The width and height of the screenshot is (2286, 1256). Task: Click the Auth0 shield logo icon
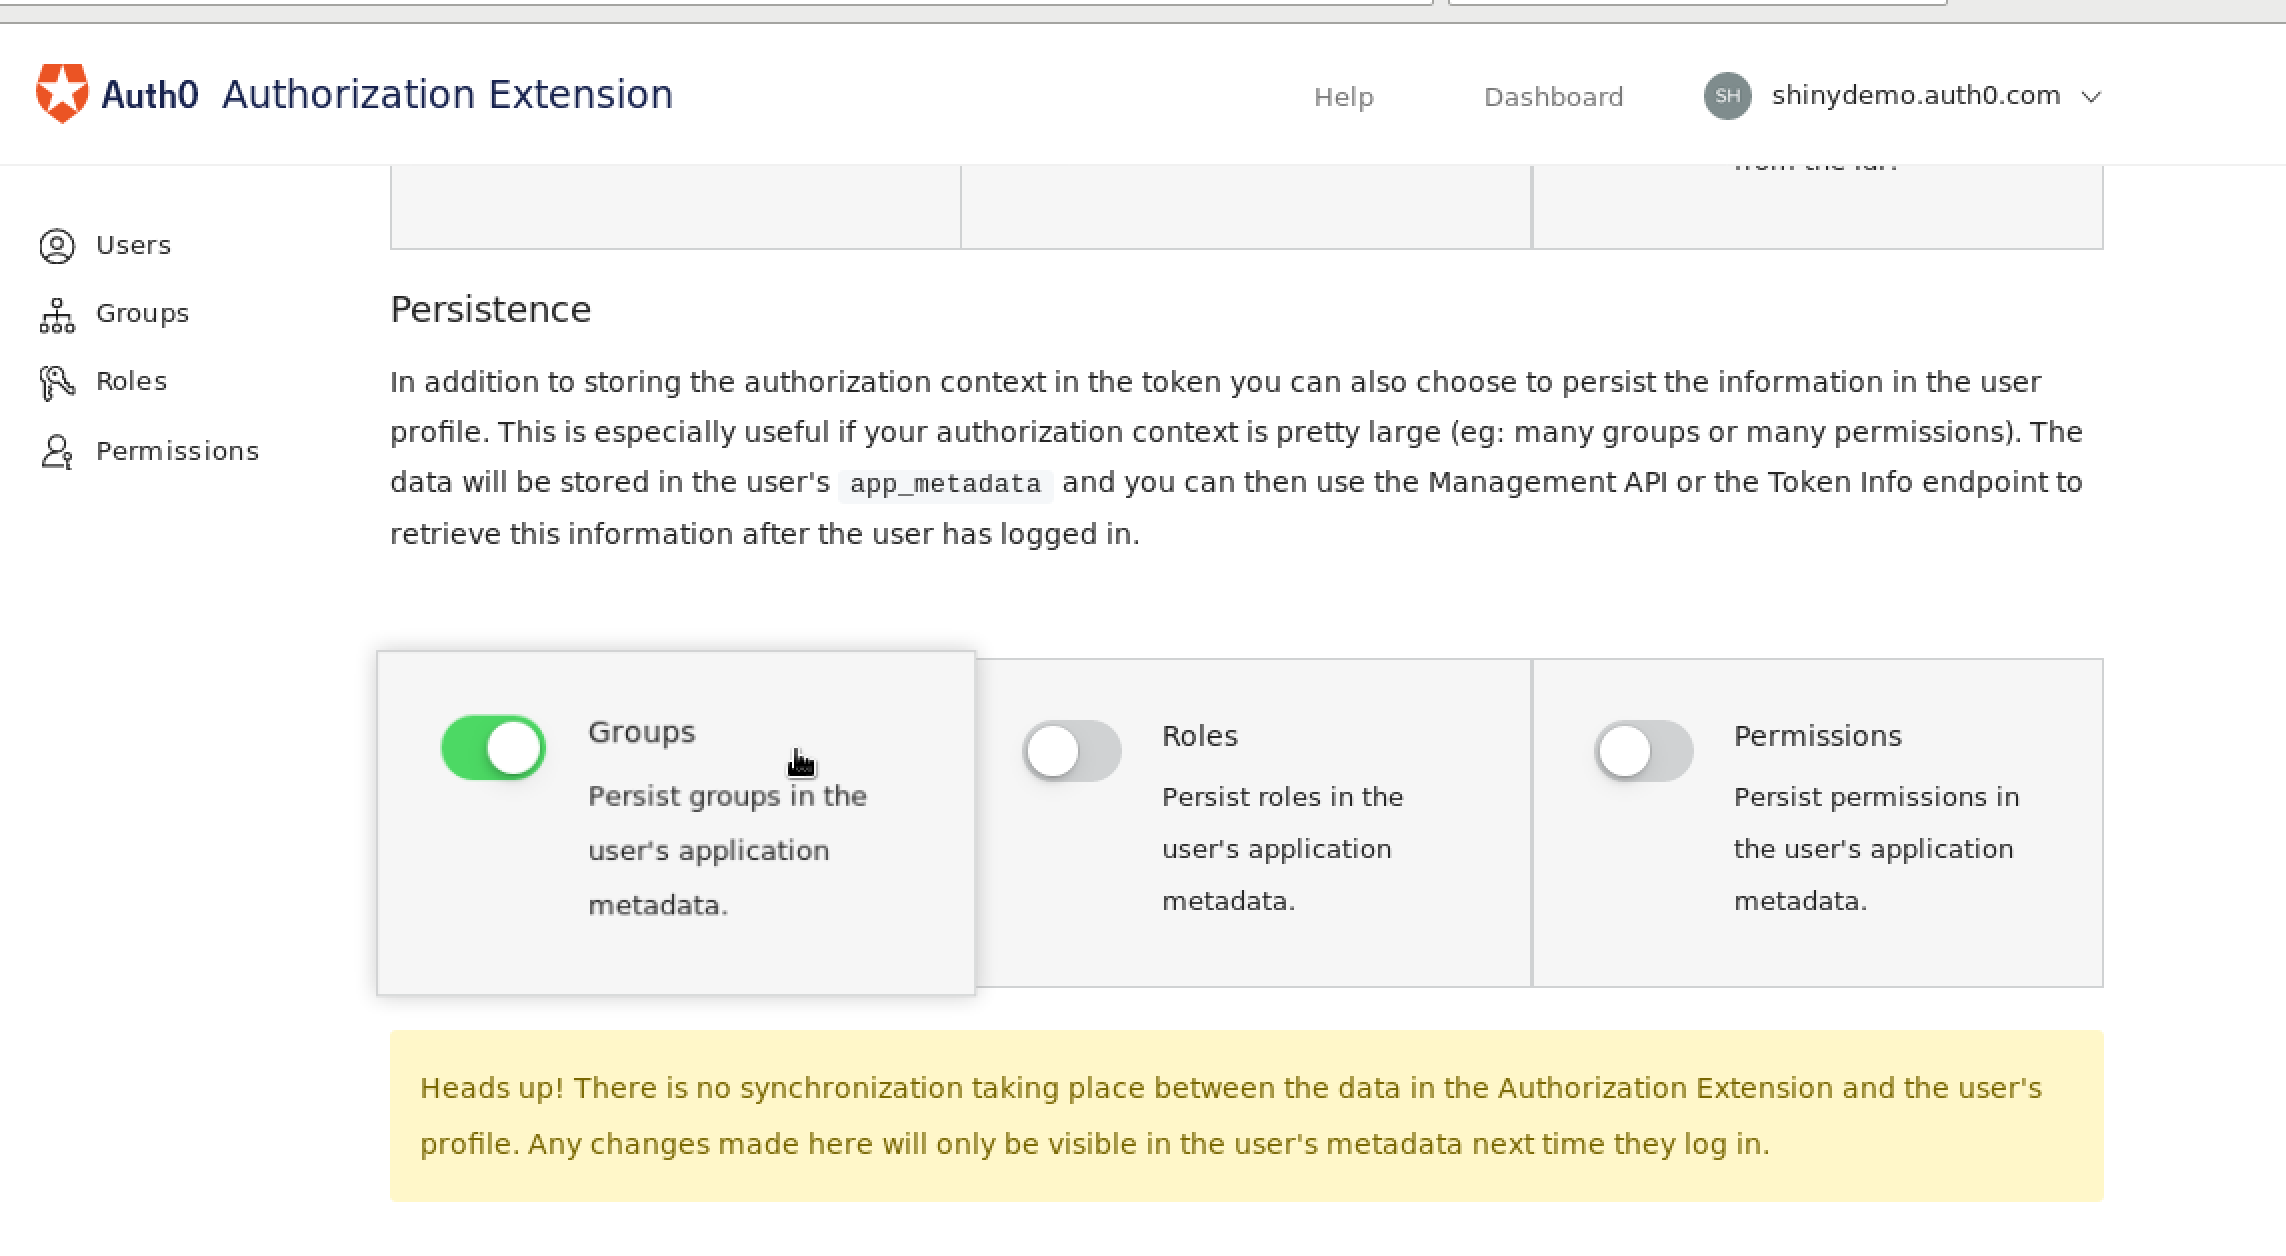(62, 94)
